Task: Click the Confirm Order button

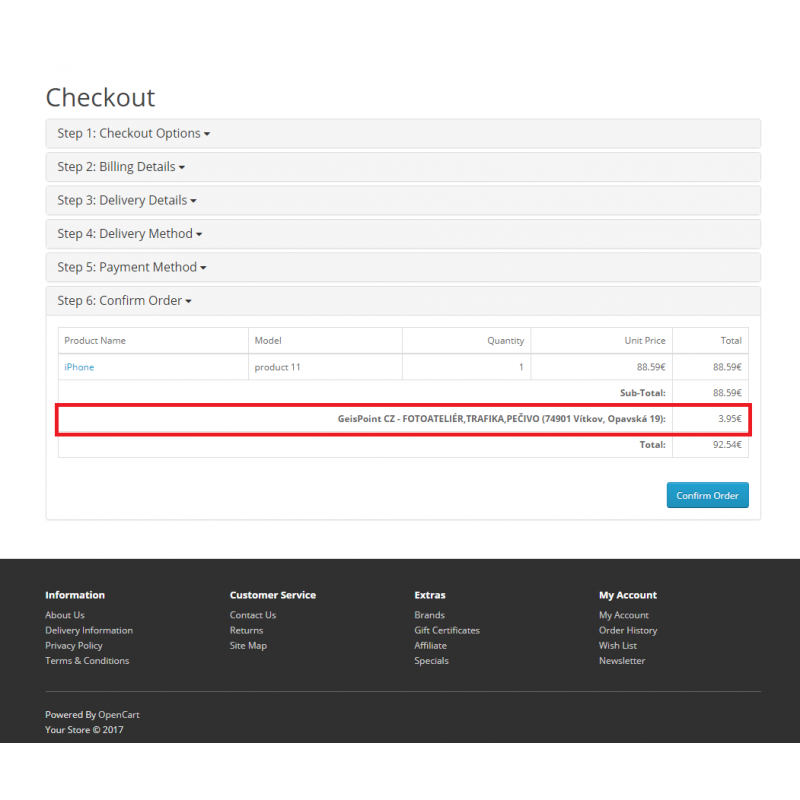Action: click(707, 496)
